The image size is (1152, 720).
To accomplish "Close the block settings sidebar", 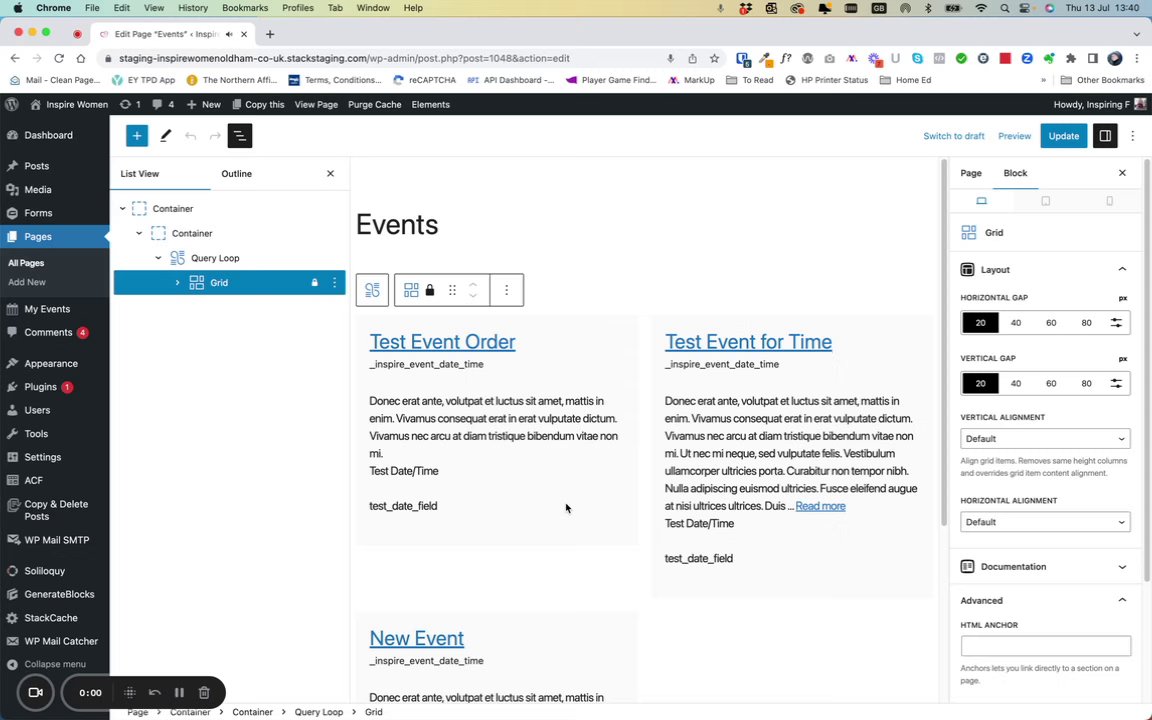I will pyautogui.click(x=1122, y=173).
